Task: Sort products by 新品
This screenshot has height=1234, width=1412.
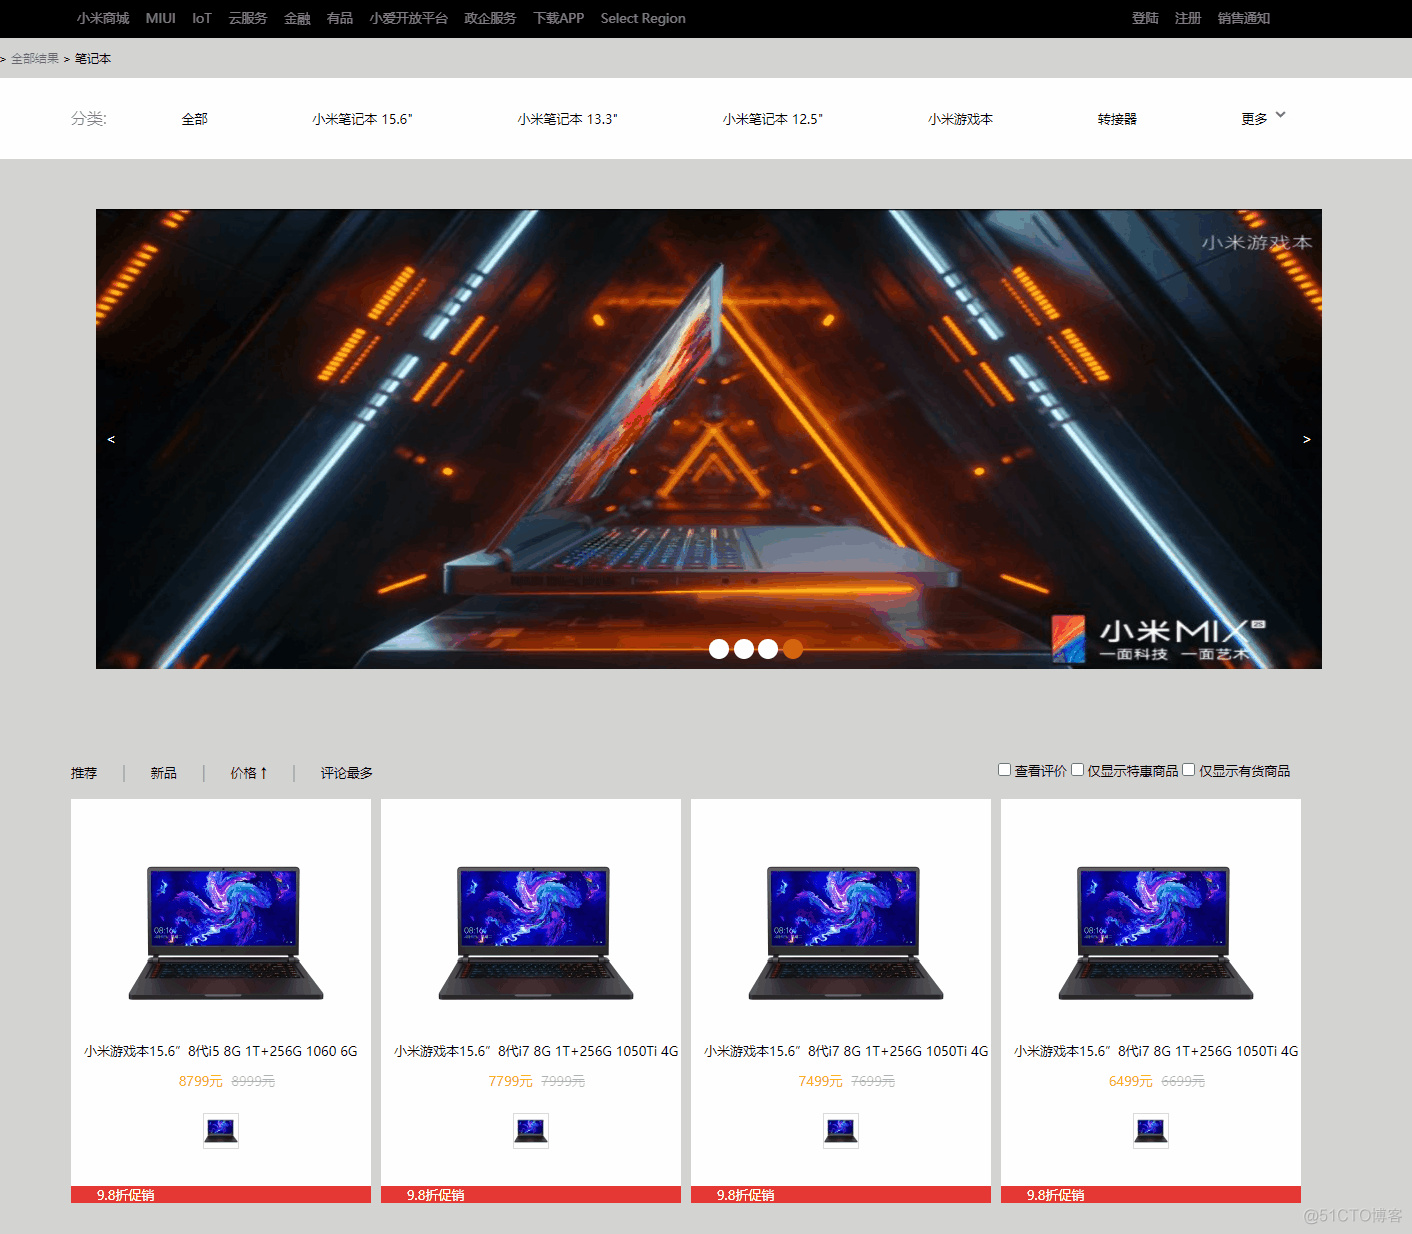Action: click(163, 773)
